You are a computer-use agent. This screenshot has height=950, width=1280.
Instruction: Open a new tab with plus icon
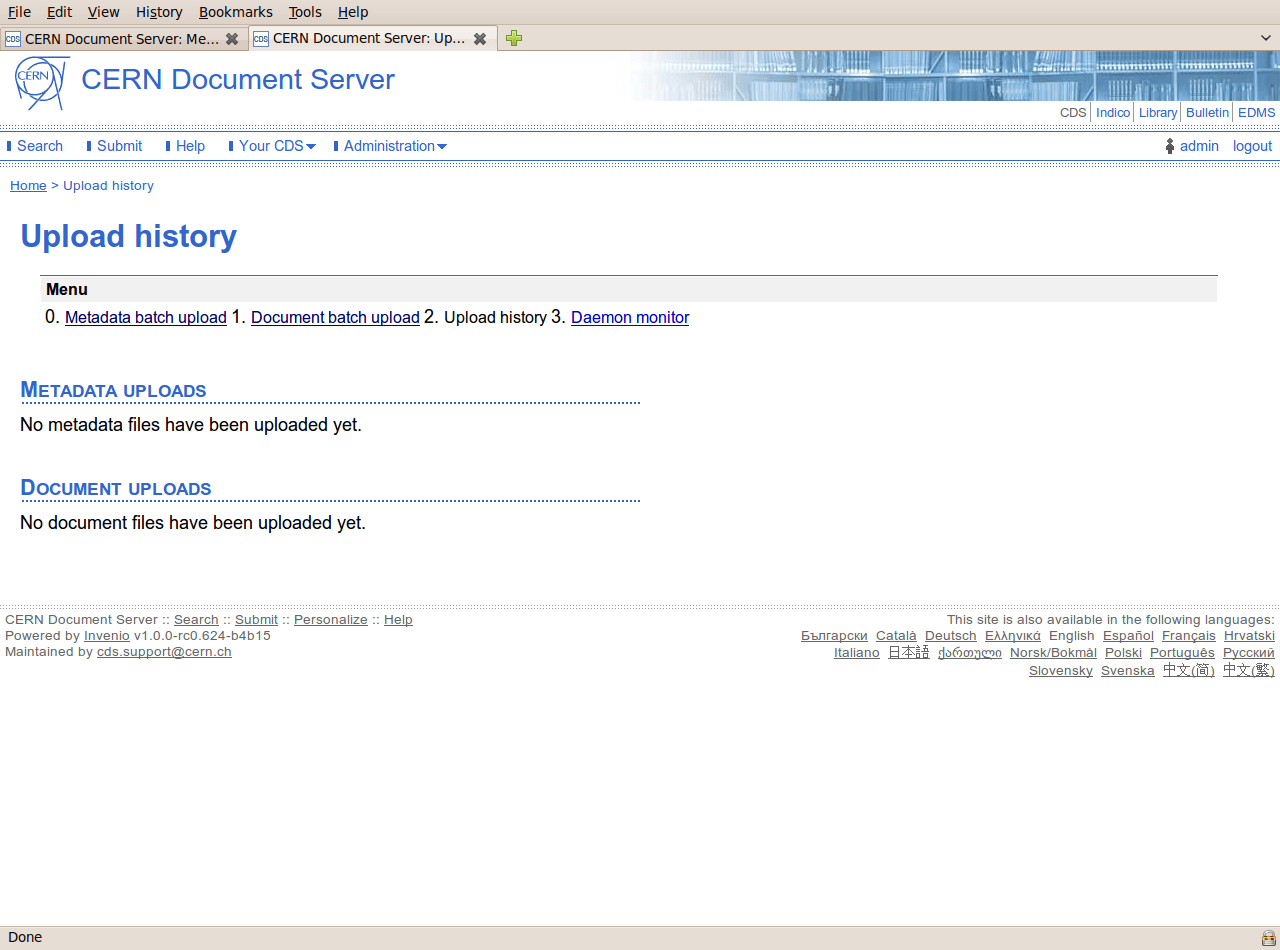514,38
